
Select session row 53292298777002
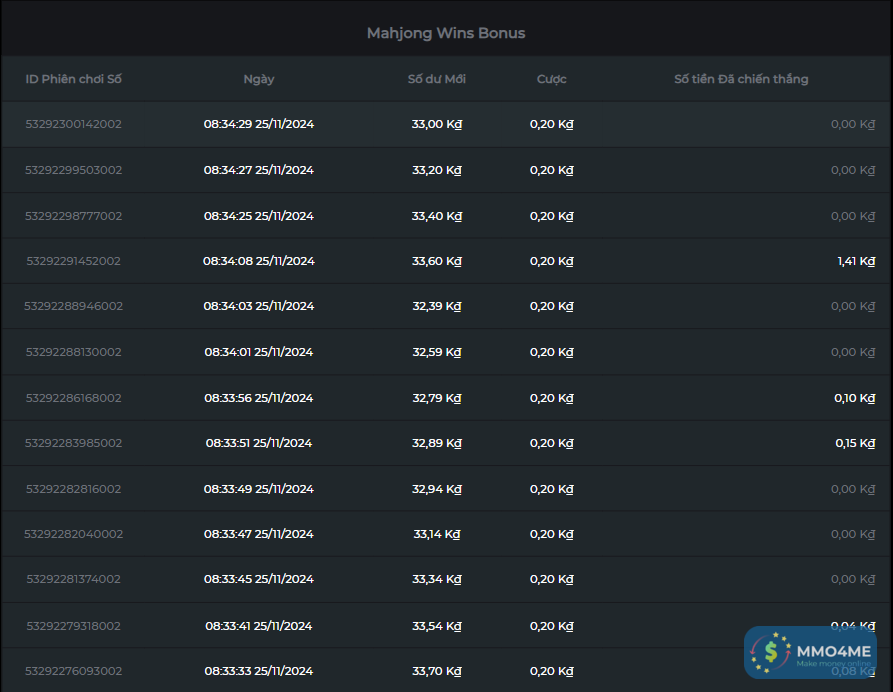pyautogui.click(x=74, y=216)
